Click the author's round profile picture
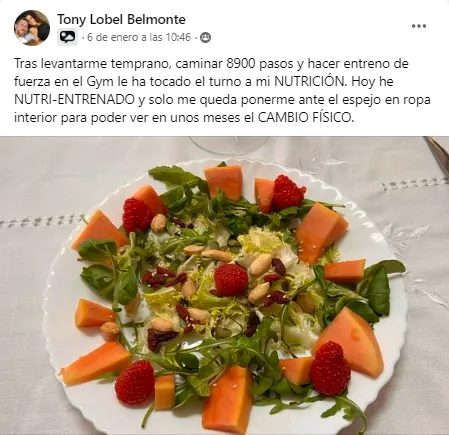 coord(32,28)
